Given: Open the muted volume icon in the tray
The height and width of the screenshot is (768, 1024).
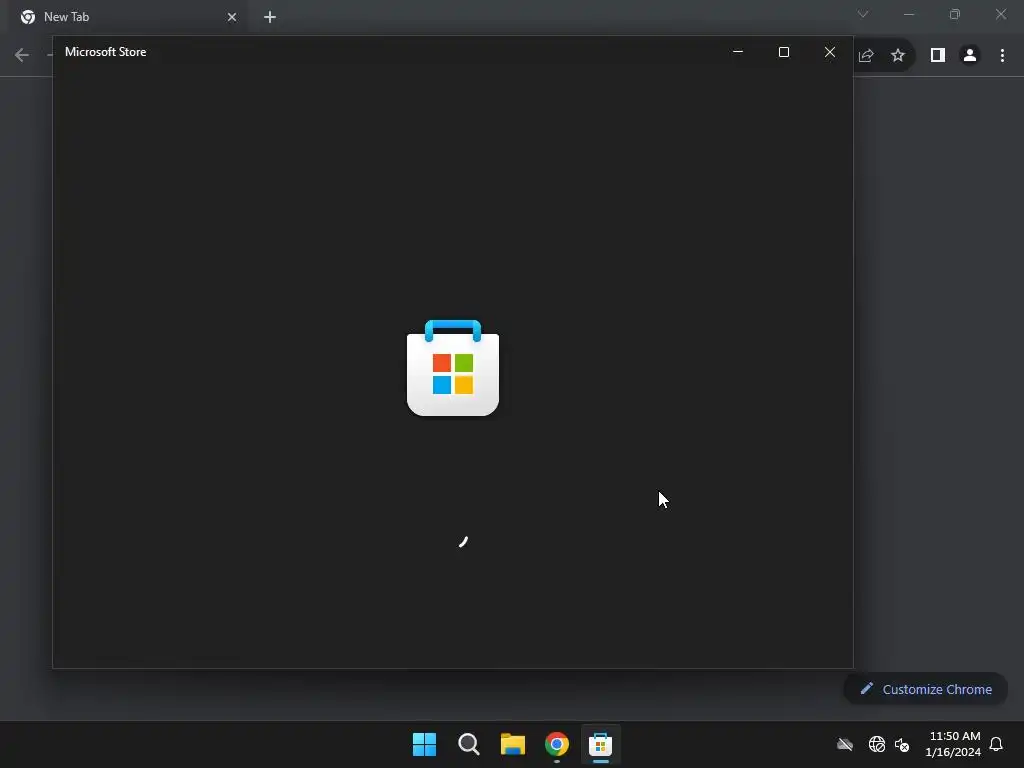Looking at the screenshot, I should (902, 744).
